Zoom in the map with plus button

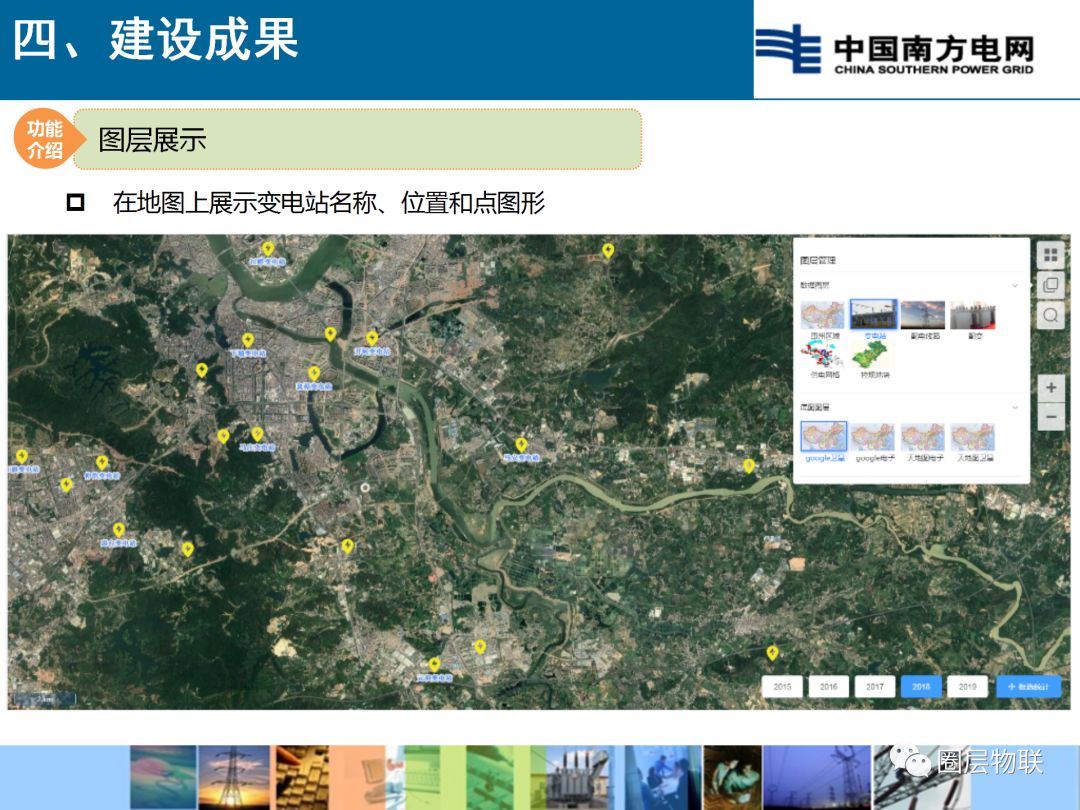[x=1050, y=388]
